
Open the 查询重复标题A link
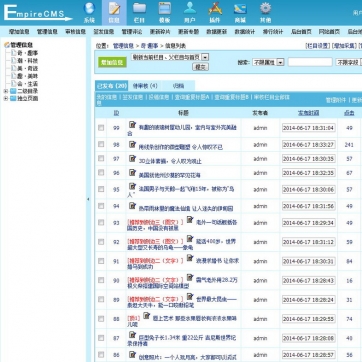[x=192, y=97]
